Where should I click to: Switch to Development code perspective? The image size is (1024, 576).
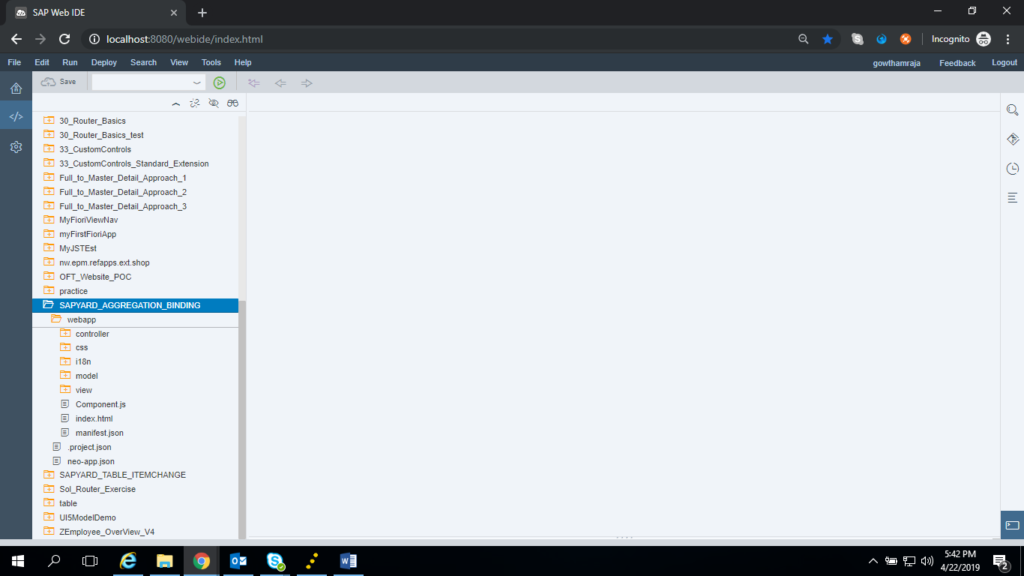(16, 117)
